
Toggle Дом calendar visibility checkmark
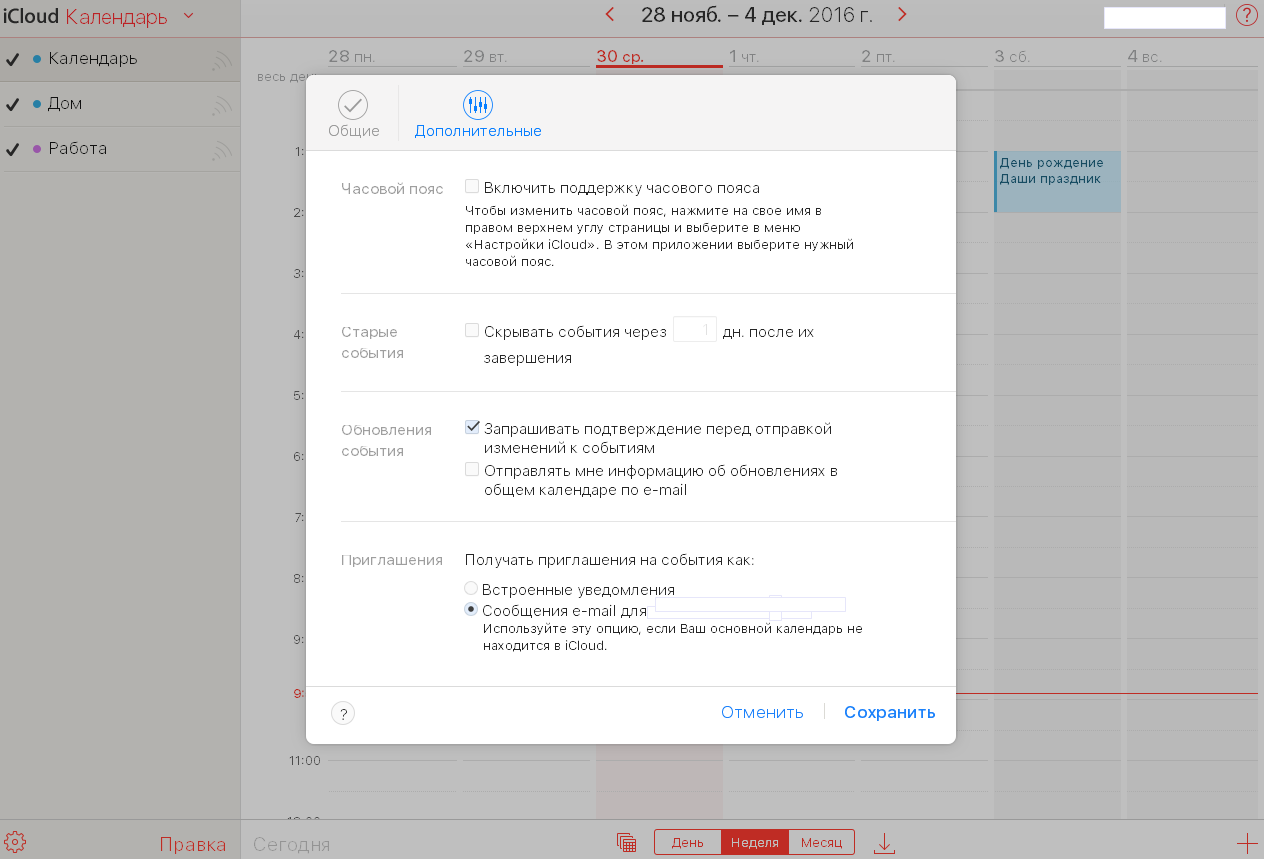[12, 104]
